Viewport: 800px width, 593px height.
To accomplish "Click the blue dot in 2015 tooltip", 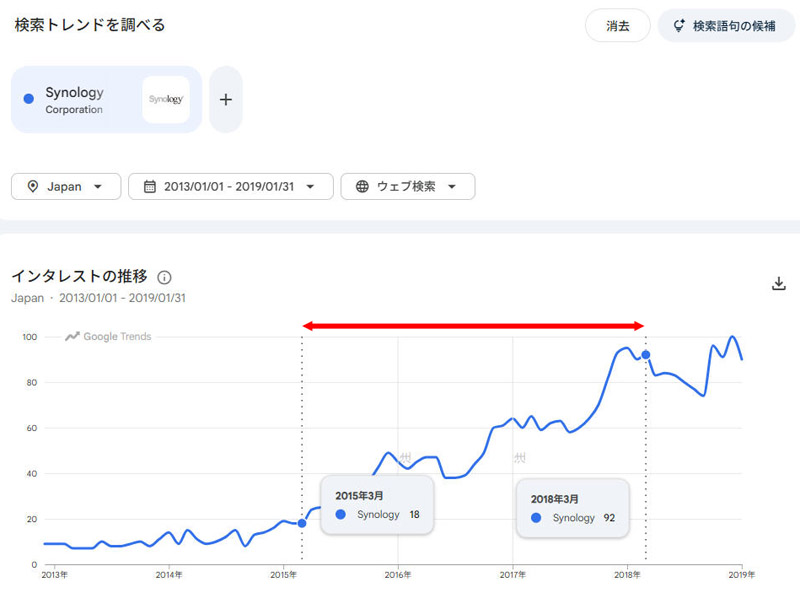I will tap(341, 514).
